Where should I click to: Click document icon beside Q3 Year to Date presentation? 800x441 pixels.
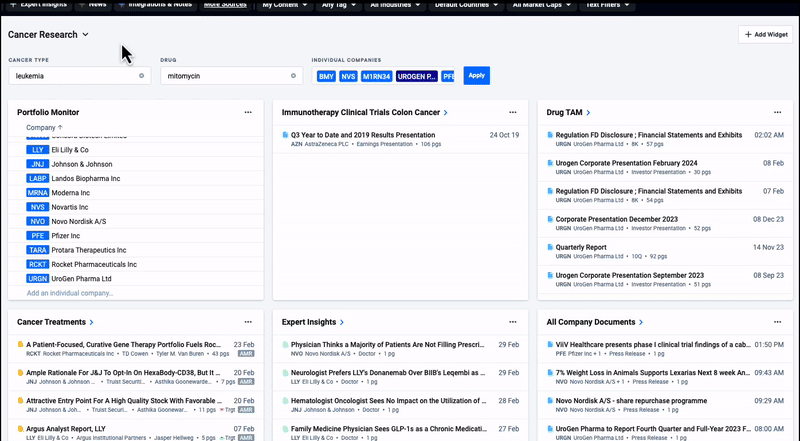pos(285,135)
